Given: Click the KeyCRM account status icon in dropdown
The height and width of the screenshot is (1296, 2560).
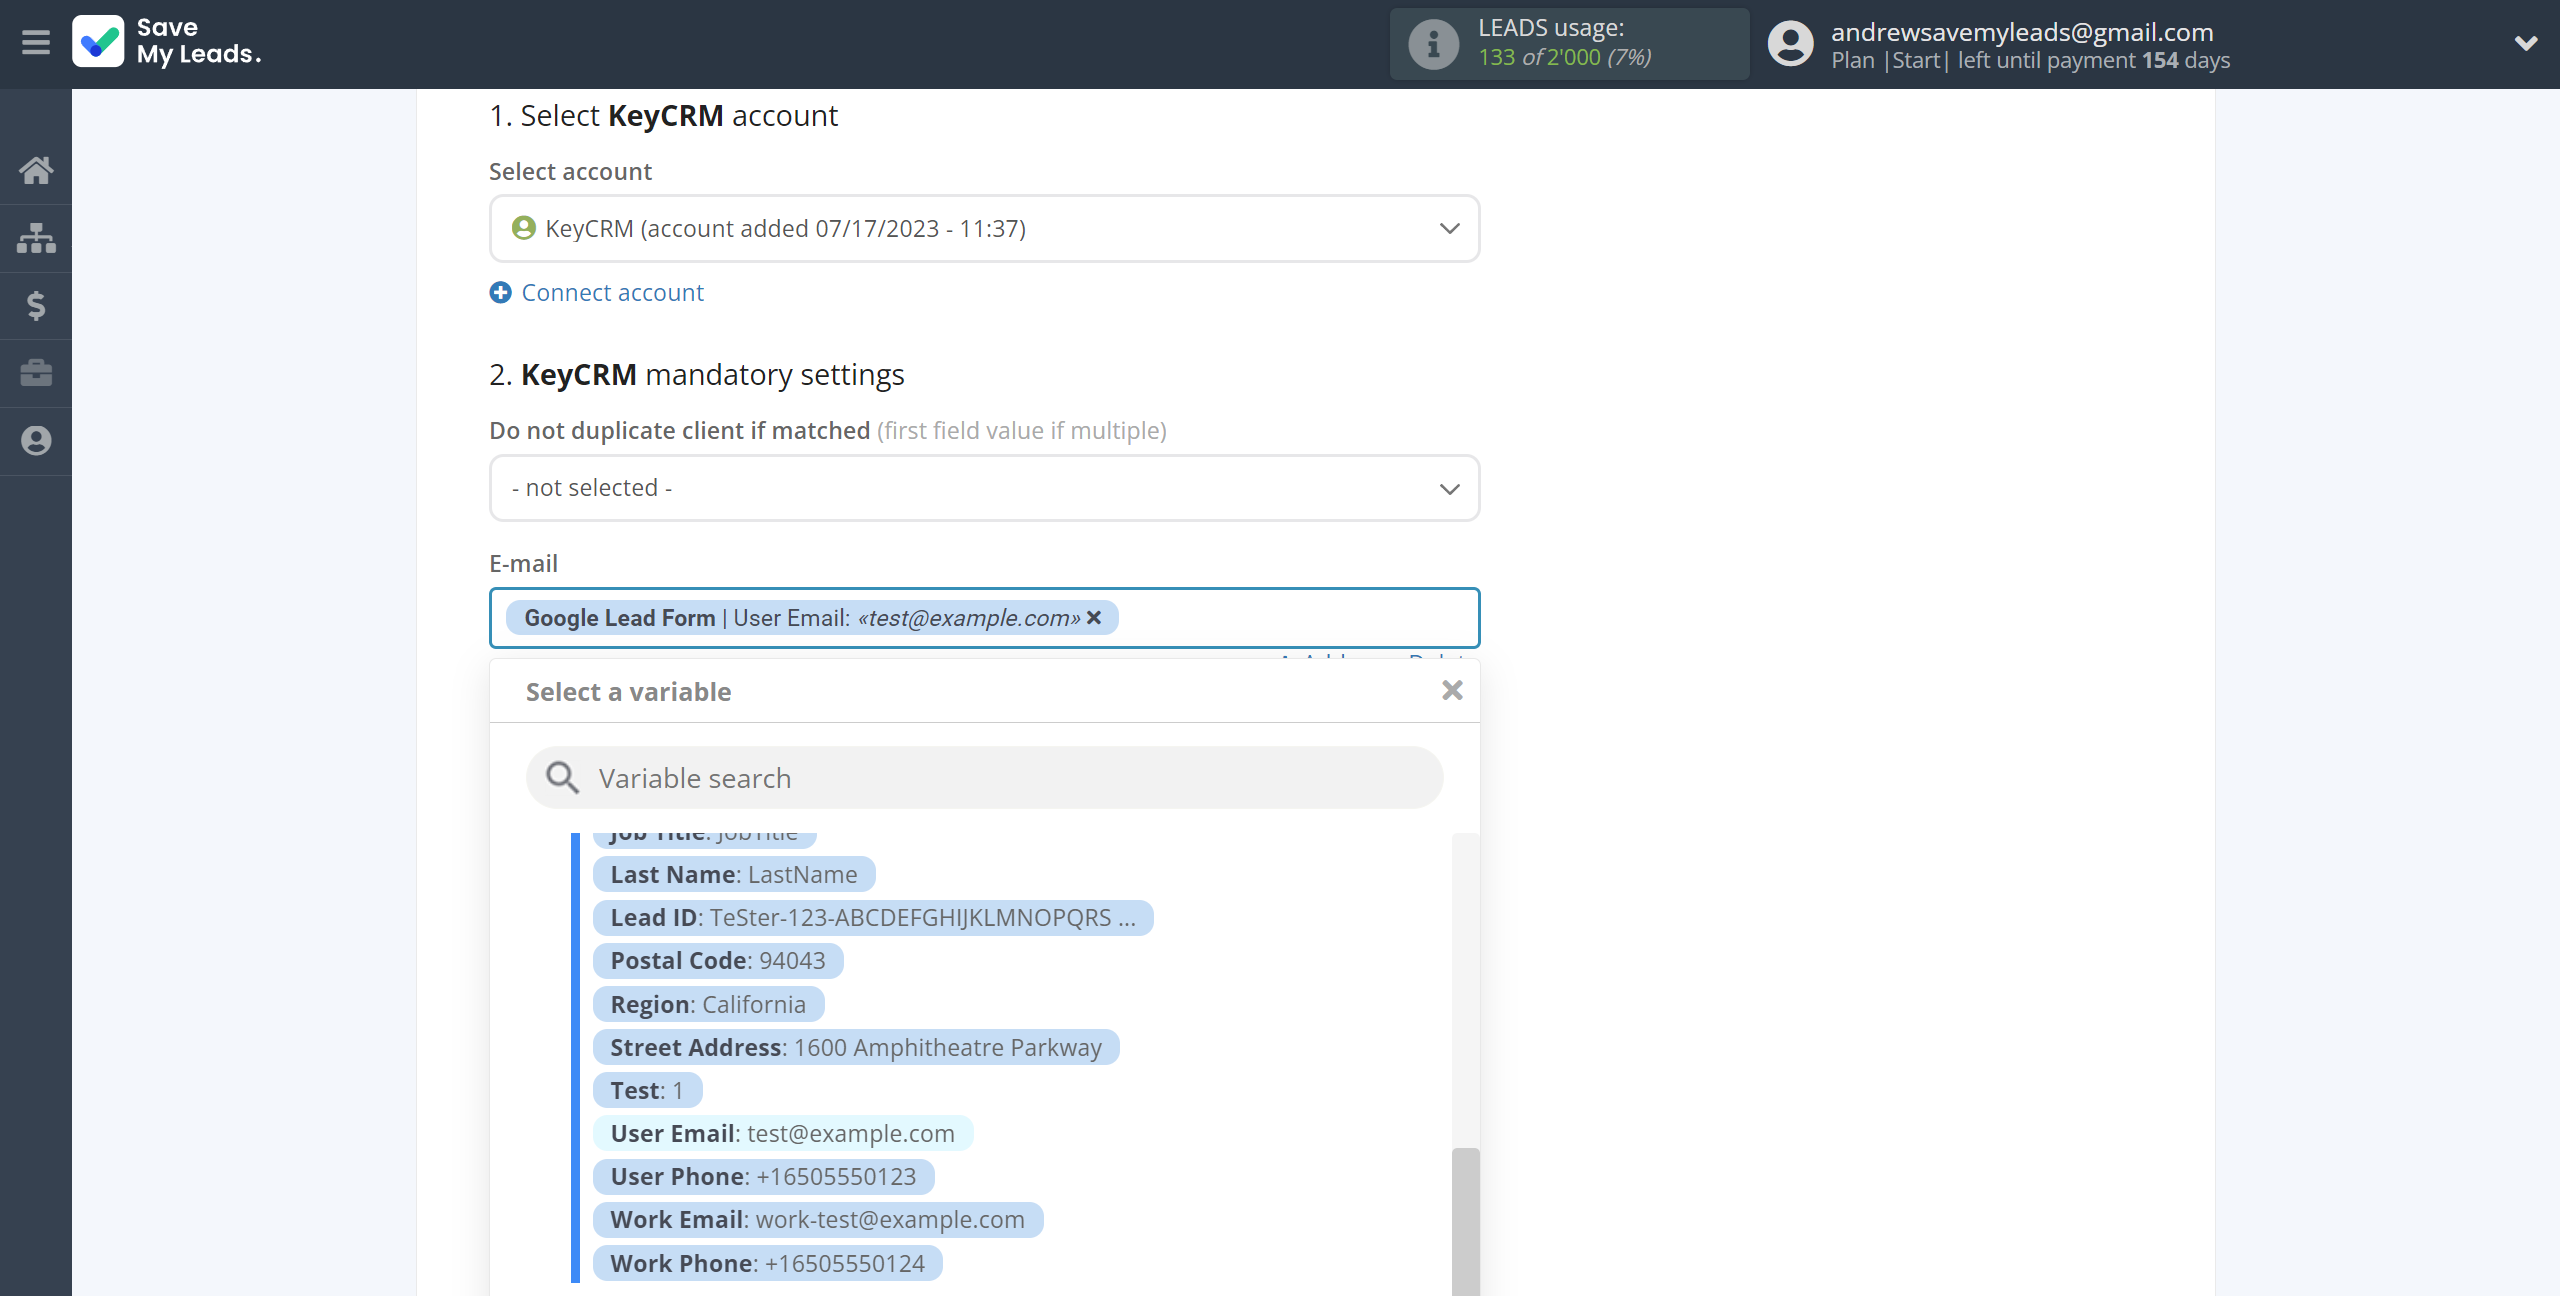Looking at the screenshot, I should click(523, 228).
